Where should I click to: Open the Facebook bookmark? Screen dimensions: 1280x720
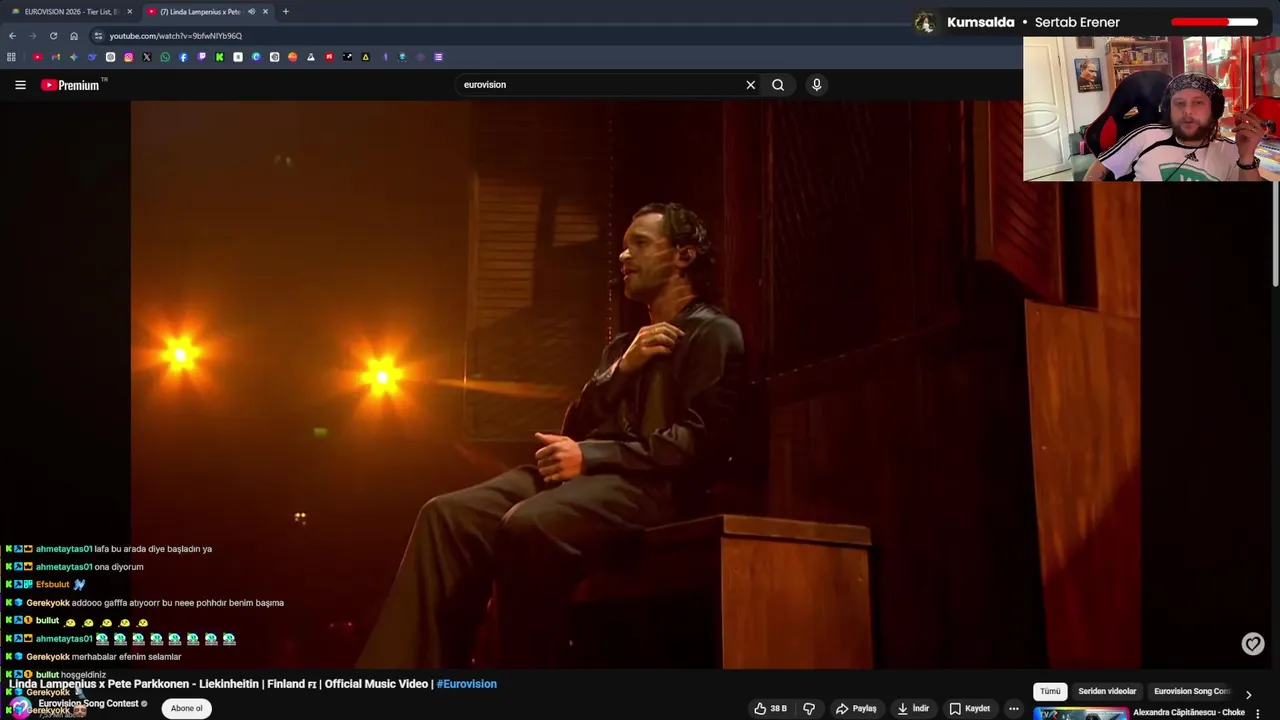[x=183, y=57]
